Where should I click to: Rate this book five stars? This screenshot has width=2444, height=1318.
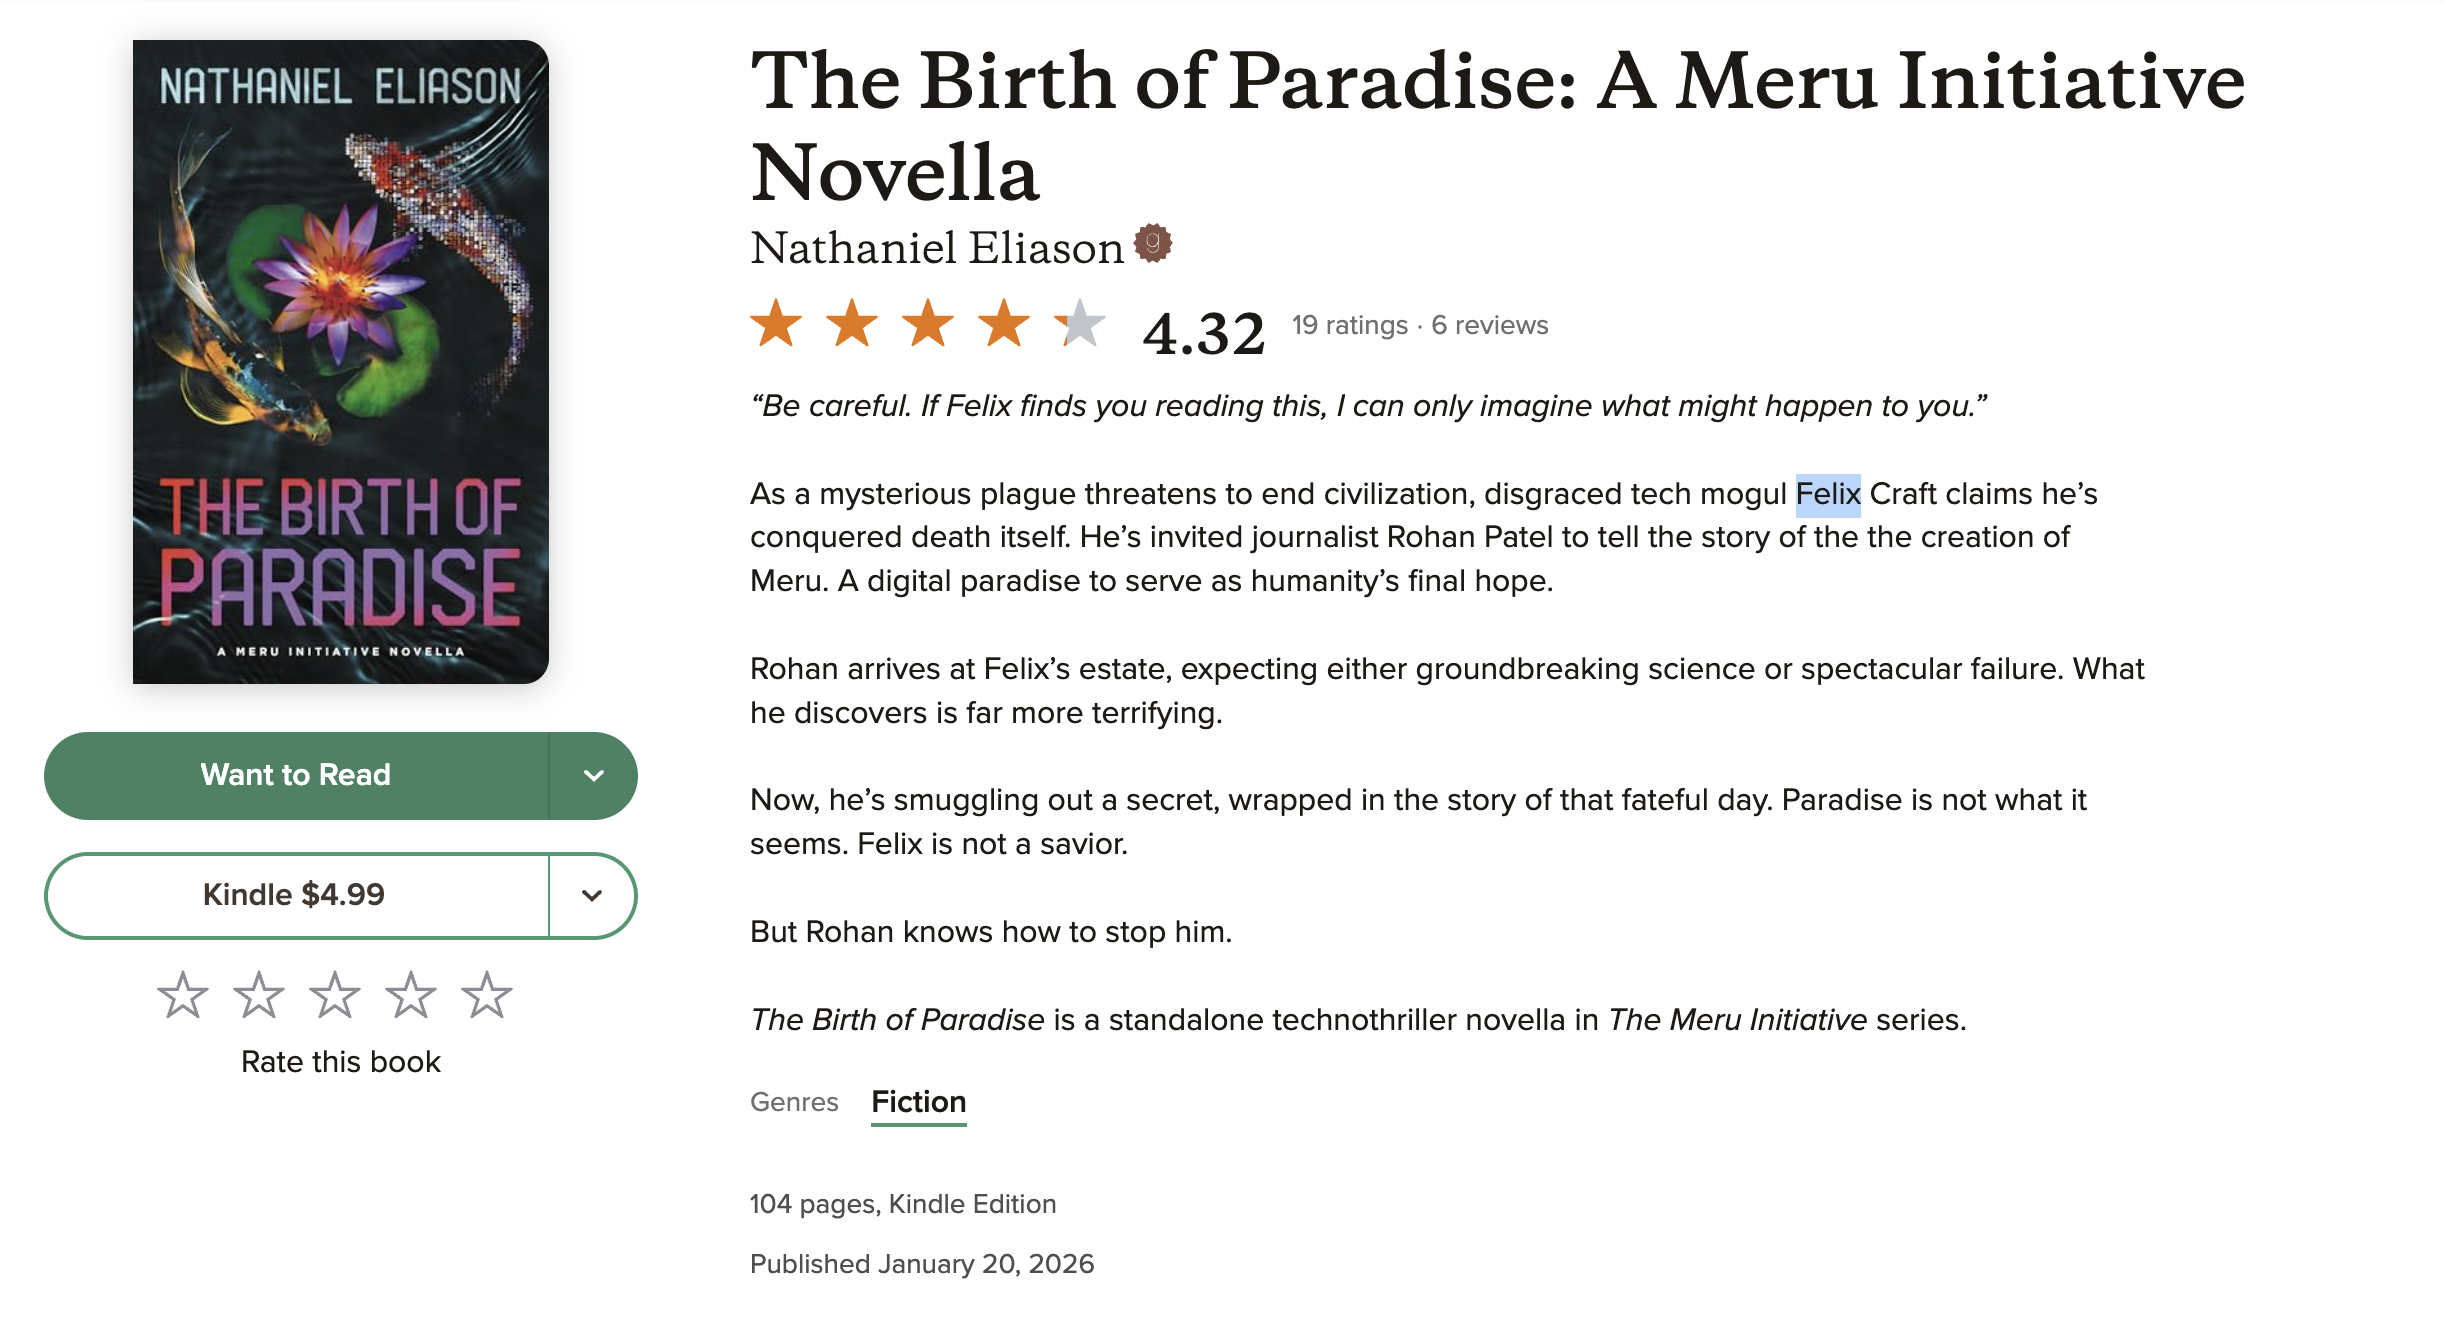point(487,996)
